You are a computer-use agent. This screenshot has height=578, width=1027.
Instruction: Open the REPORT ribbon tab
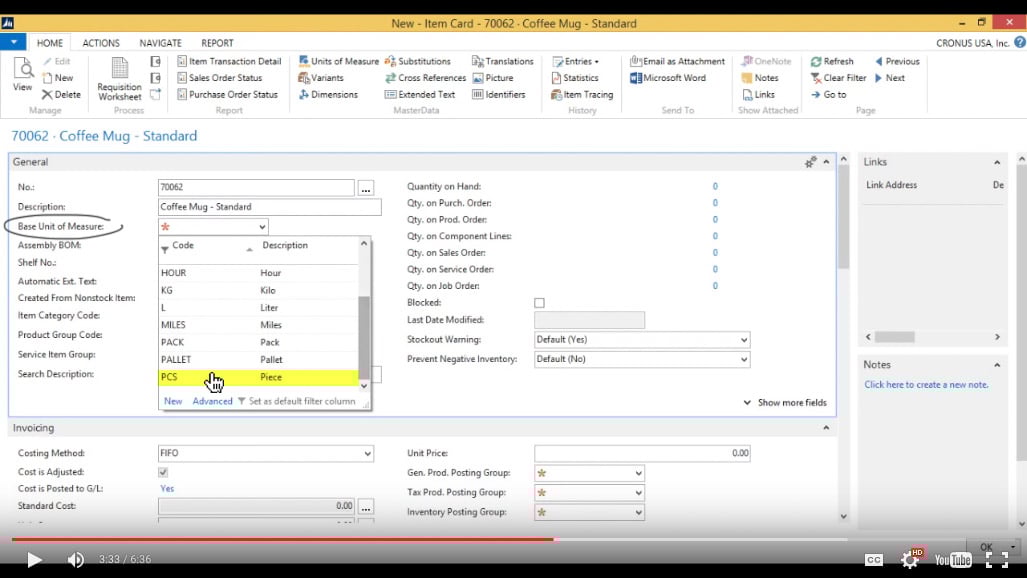[216, 42]
